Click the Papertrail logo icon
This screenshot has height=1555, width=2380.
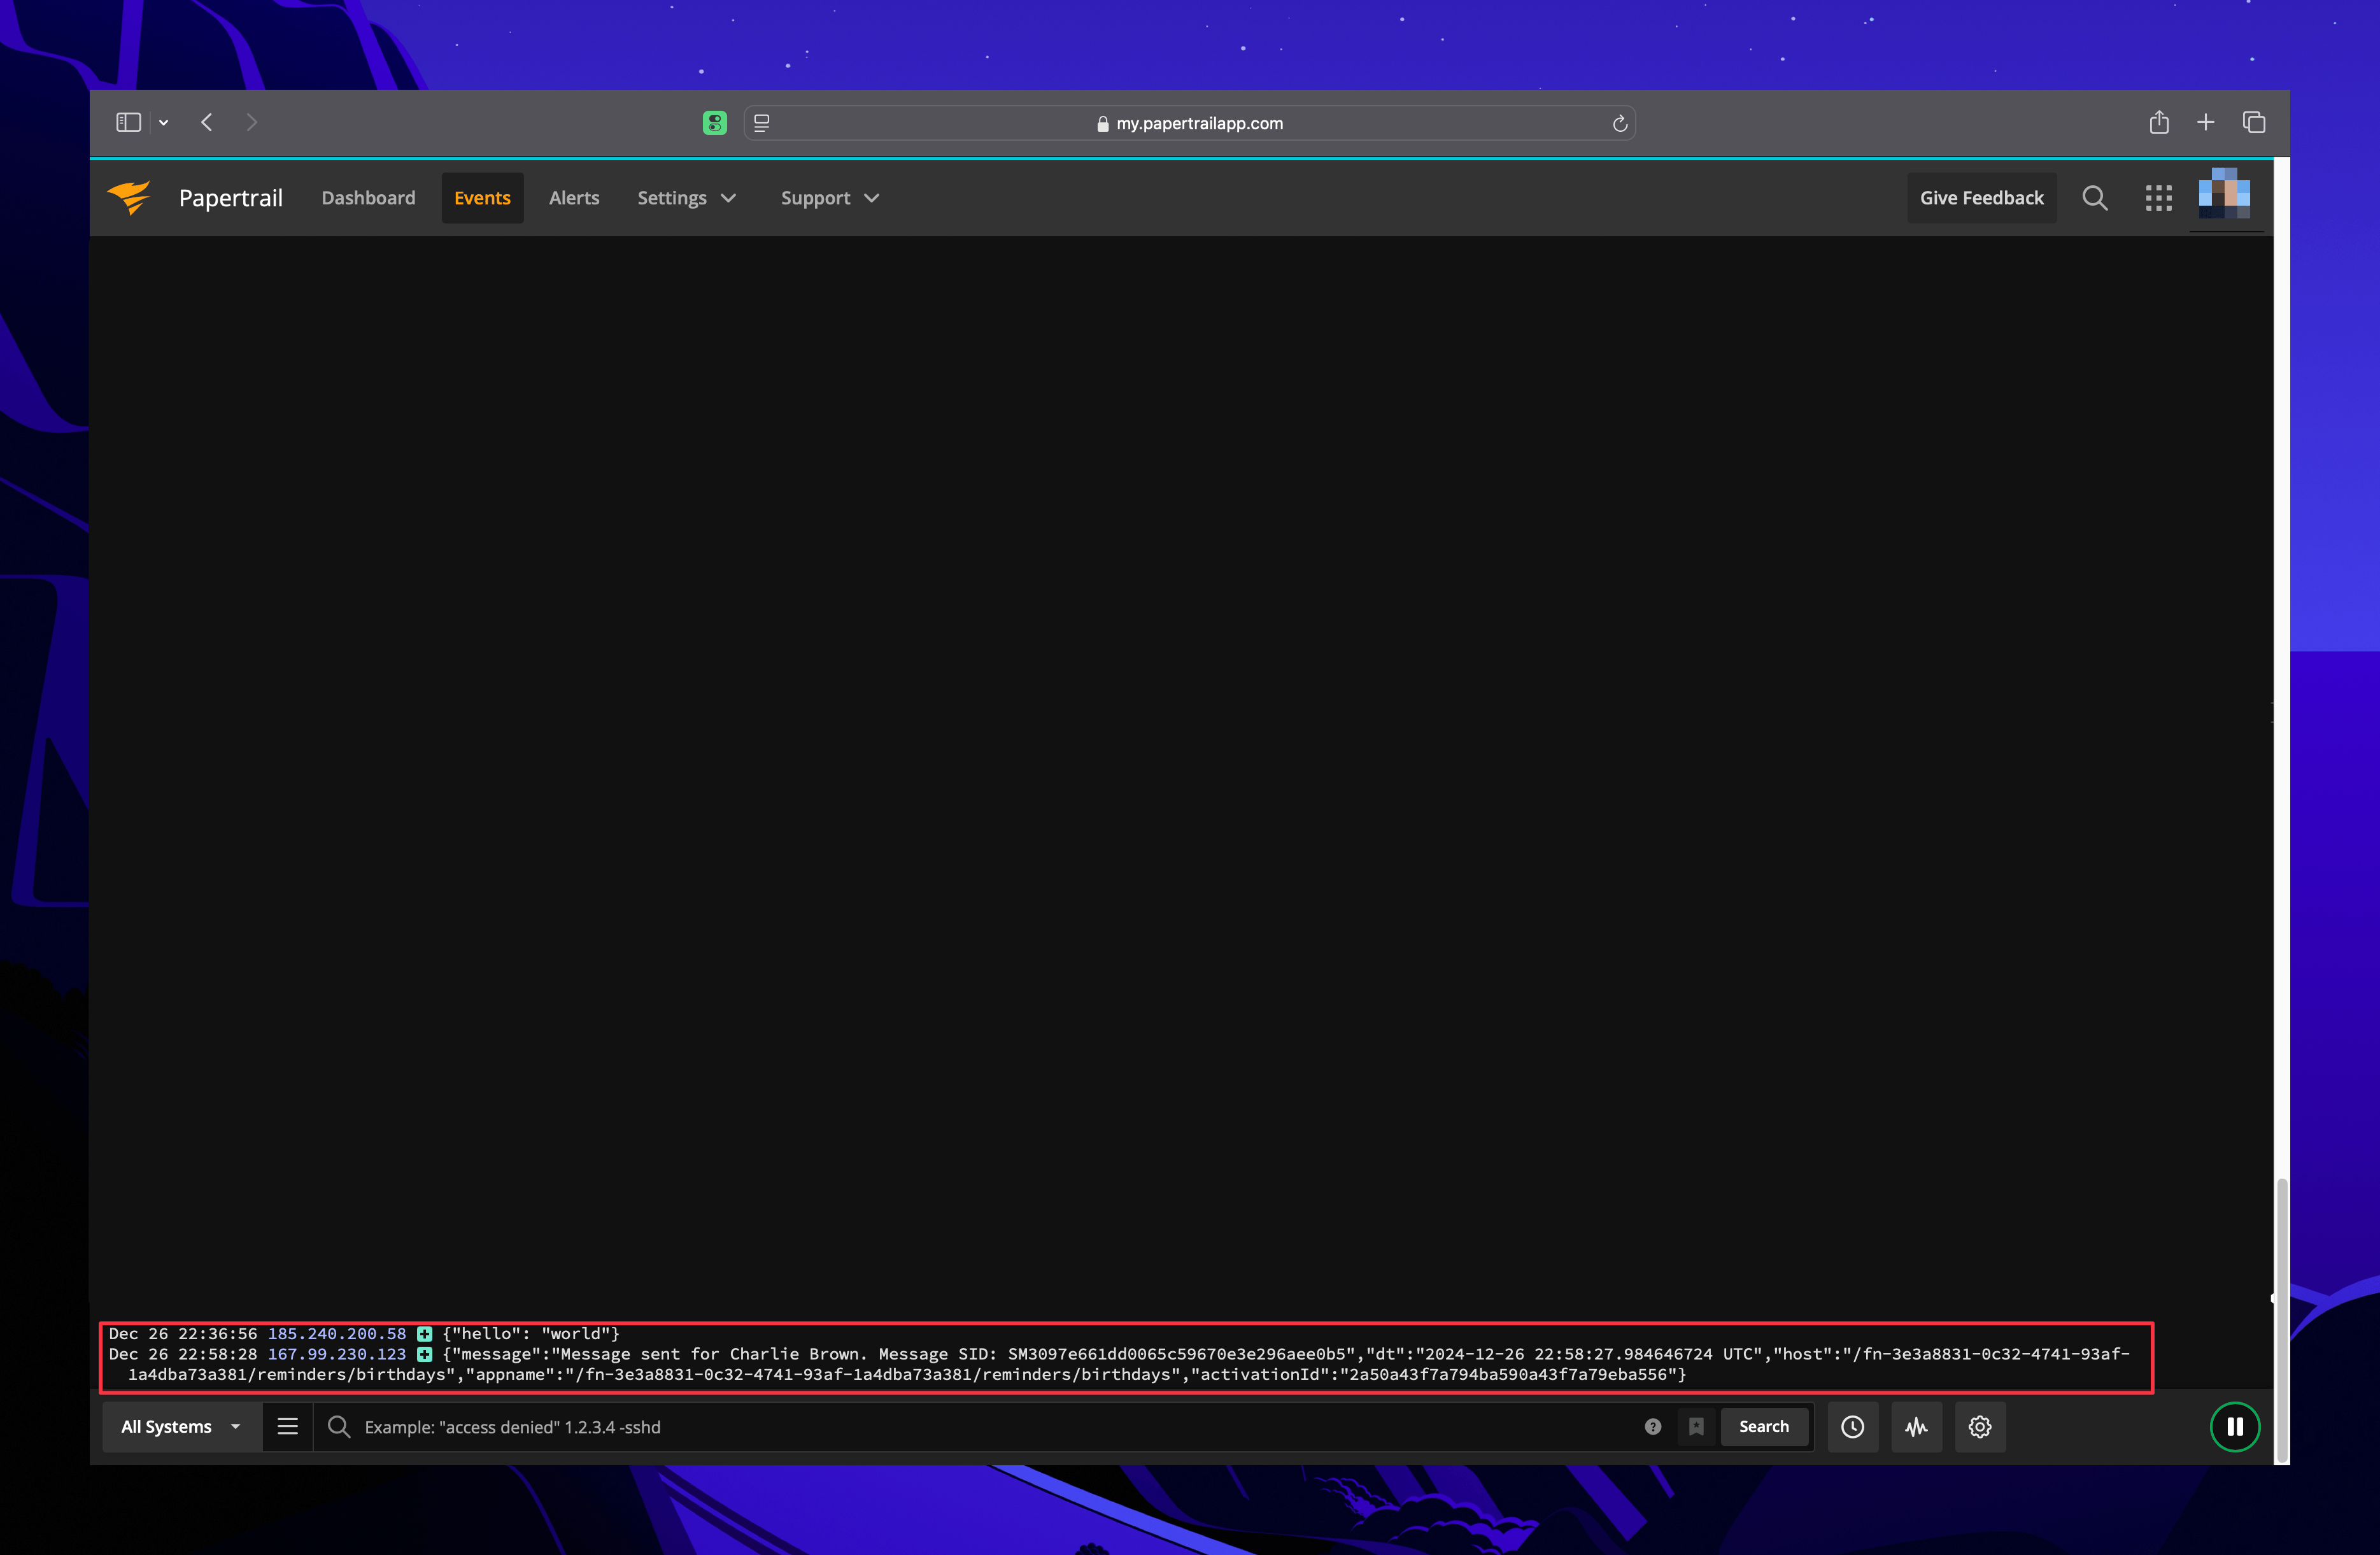pyautogui.click(x=130, y=197)
